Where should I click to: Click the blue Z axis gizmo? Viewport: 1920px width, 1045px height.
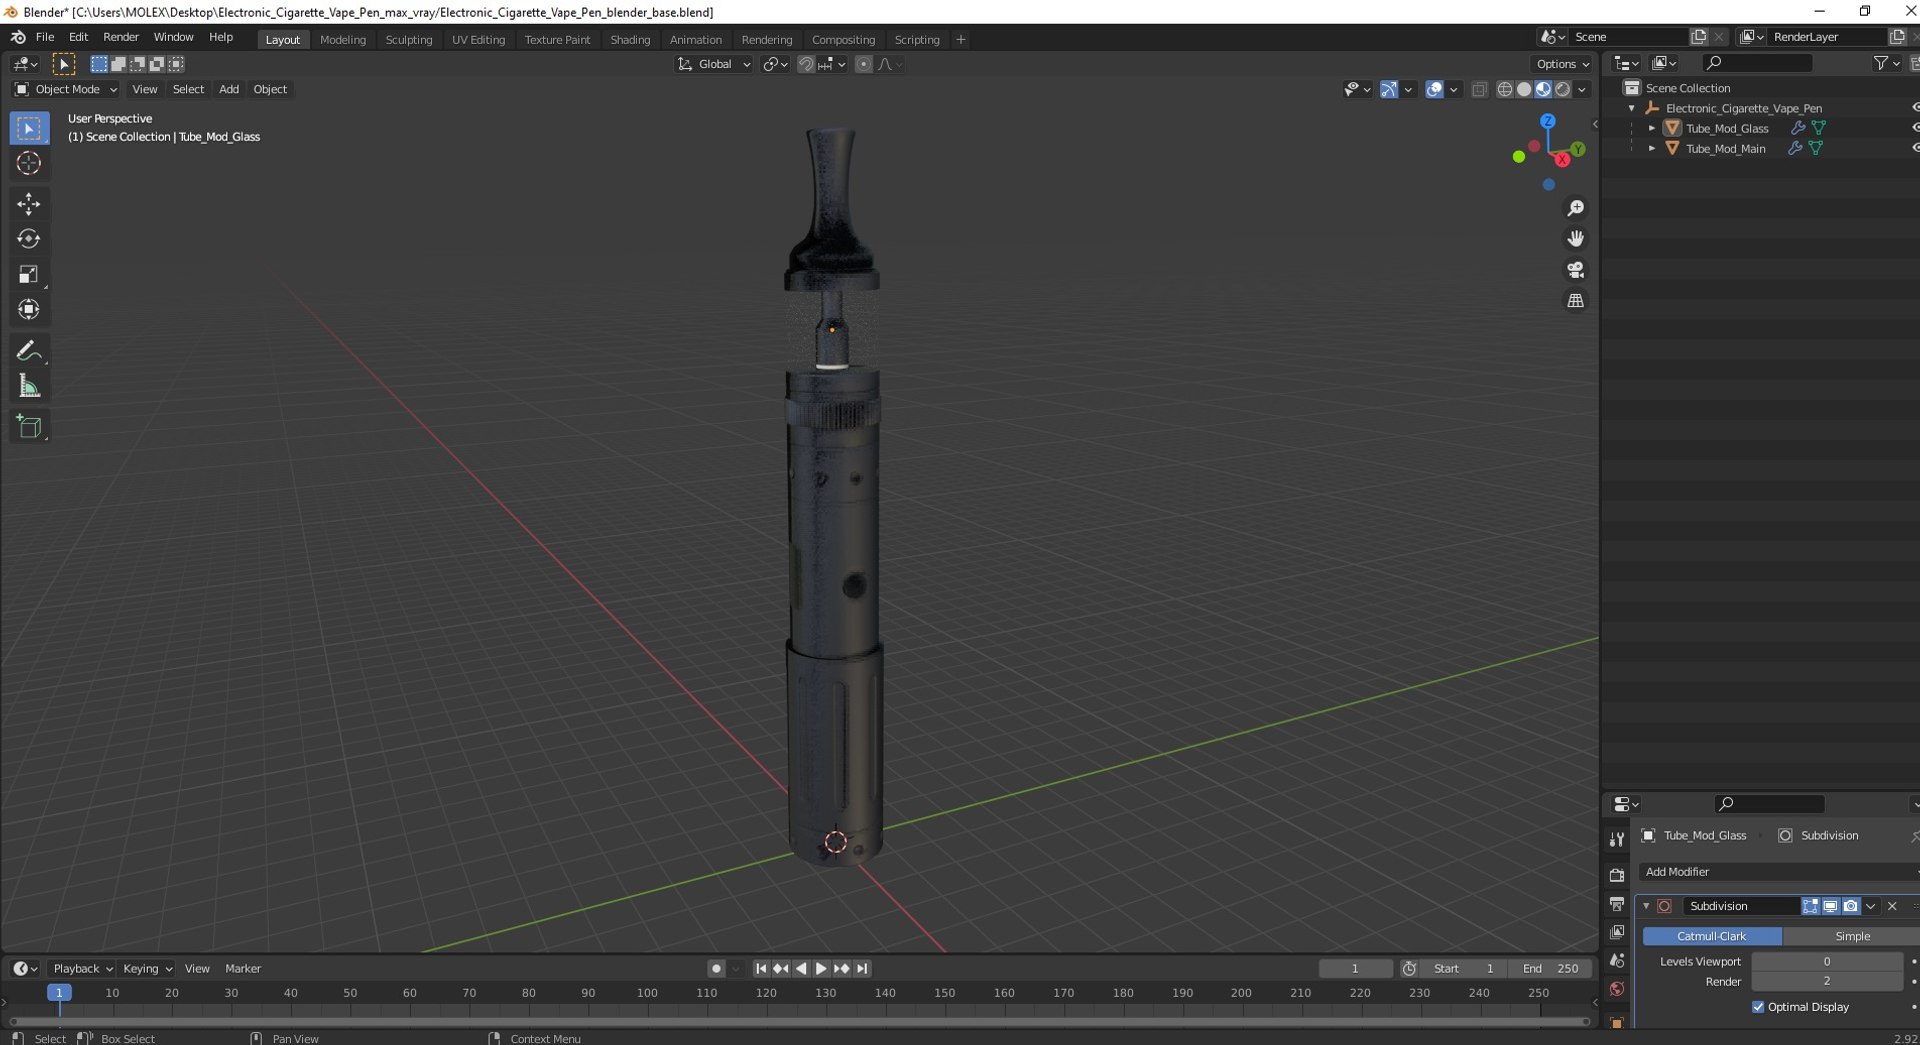[1548, 121]
